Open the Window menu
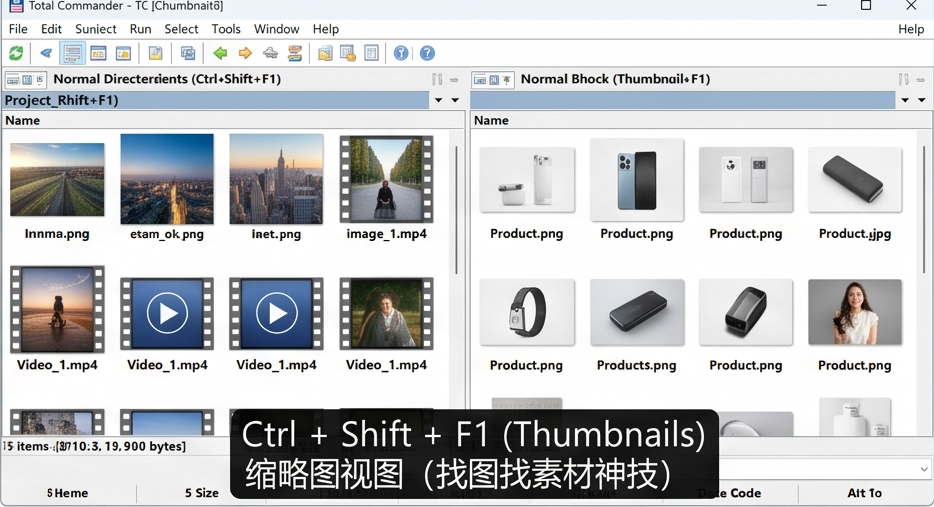Screen dimensions: 934x507 pos(276,29)
